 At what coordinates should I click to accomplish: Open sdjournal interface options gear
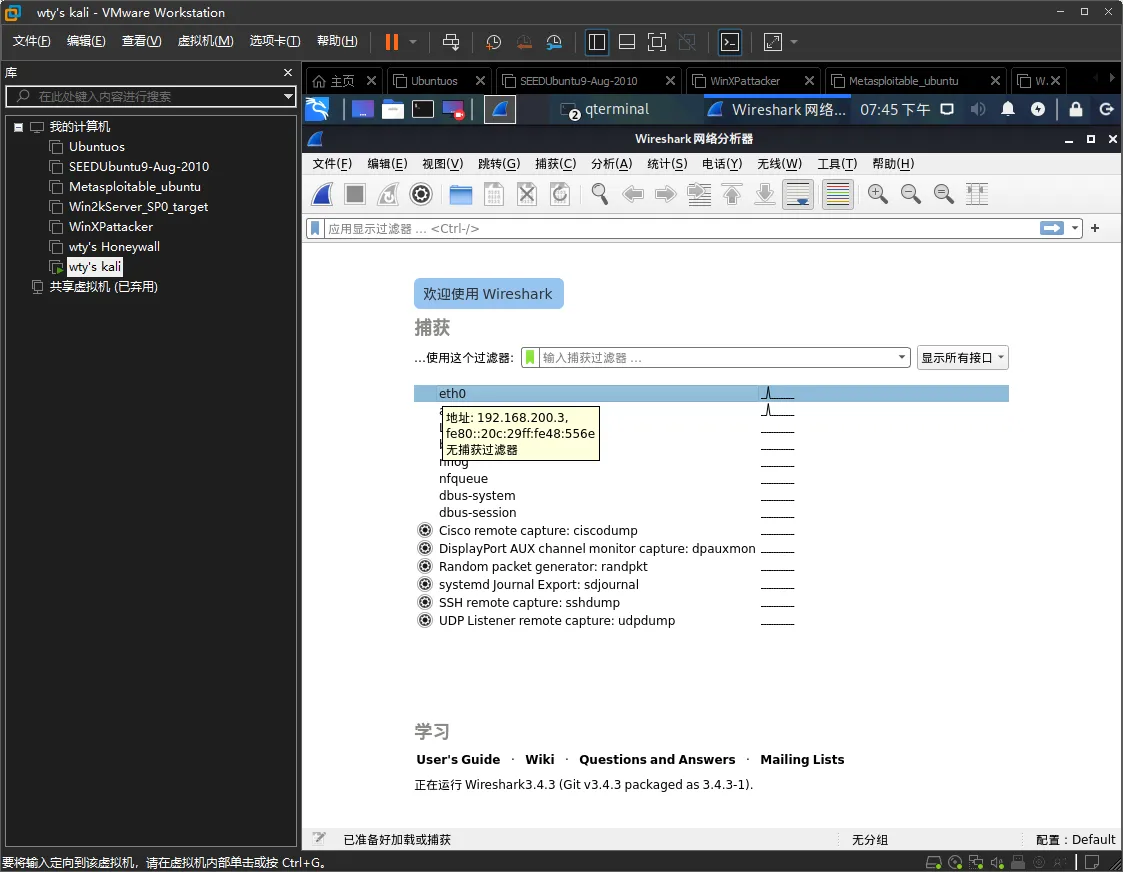425,584
